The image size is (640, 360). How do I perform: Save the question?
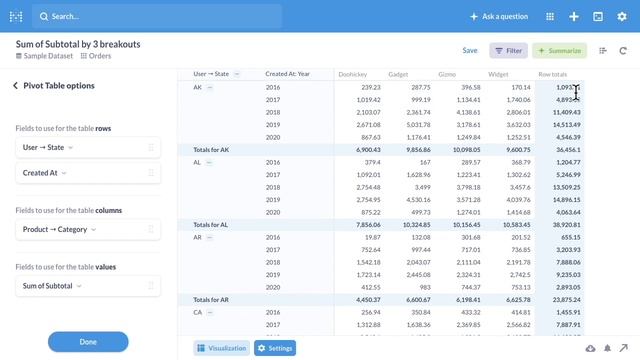click(470, 50)
